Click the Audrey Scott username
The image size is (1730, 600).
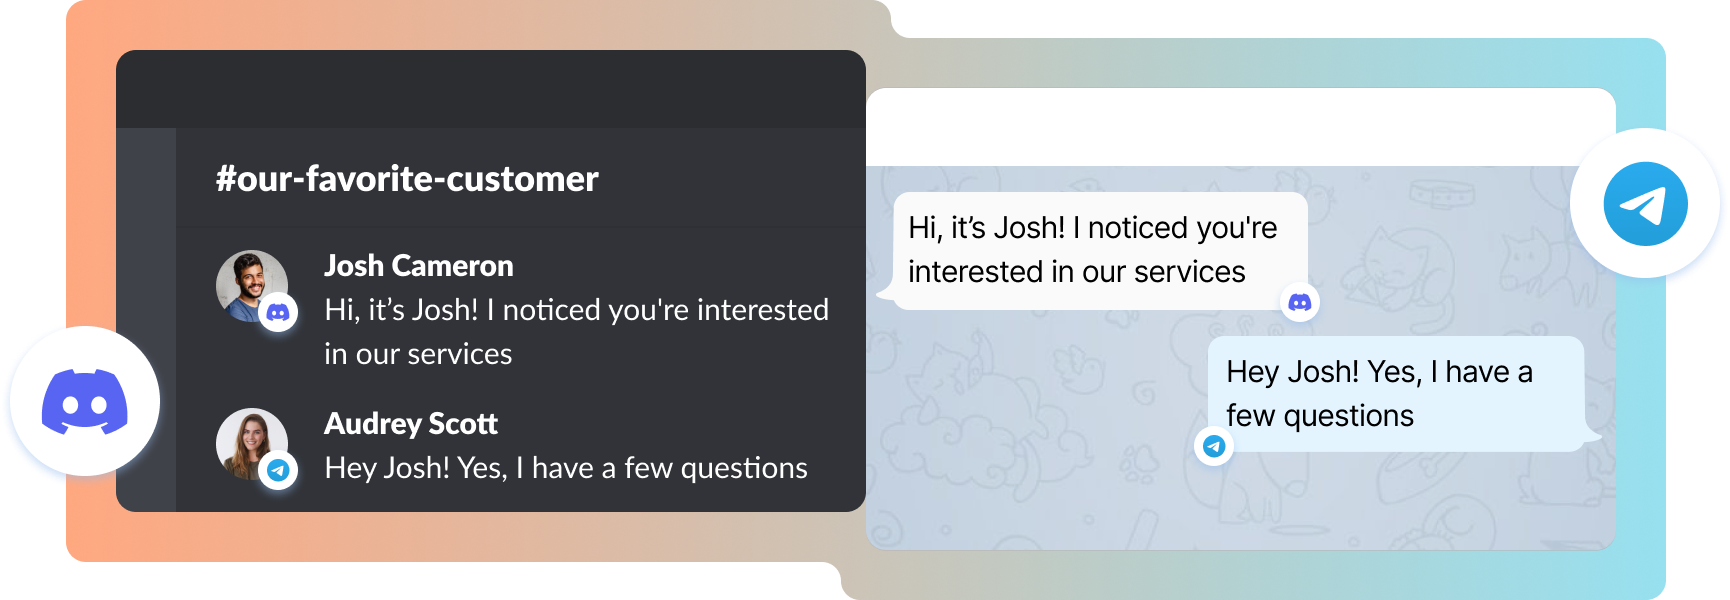pyautogui.click(x=410, y=424)
